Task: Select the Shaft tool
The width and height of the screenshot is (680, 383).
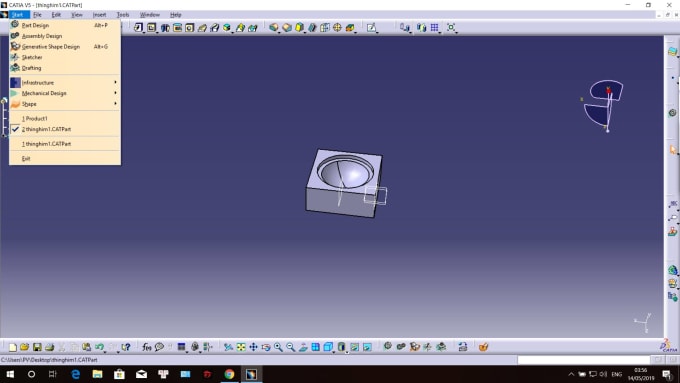Action: [165, 28]
